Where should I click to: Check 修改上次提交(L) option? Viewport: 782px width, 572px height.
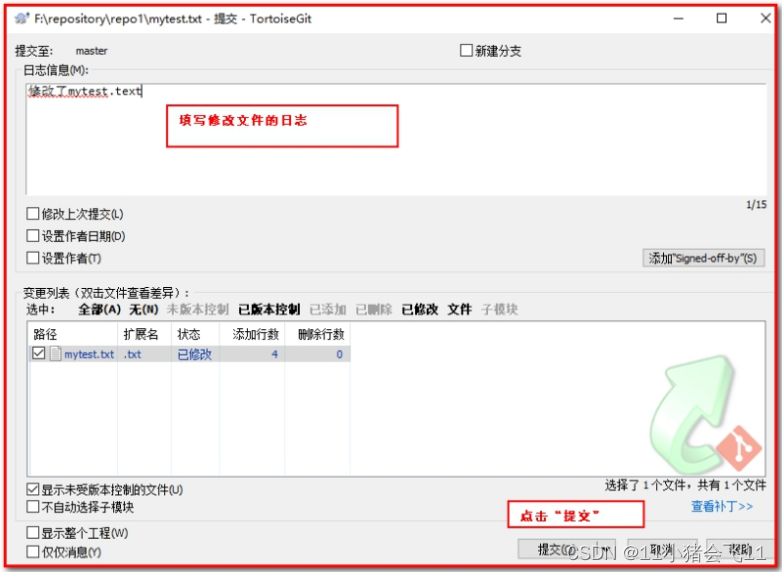(x=33, y=214)
